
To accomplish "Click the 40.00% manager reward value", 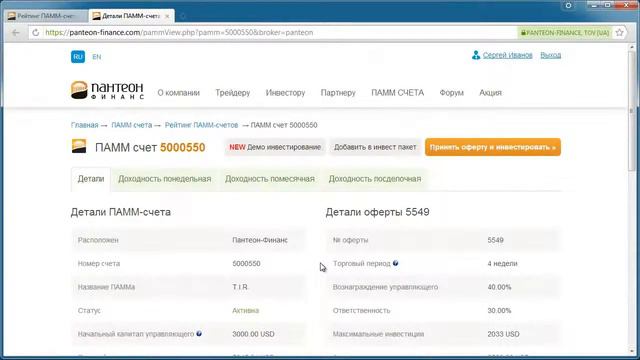I will coord(499,287).
